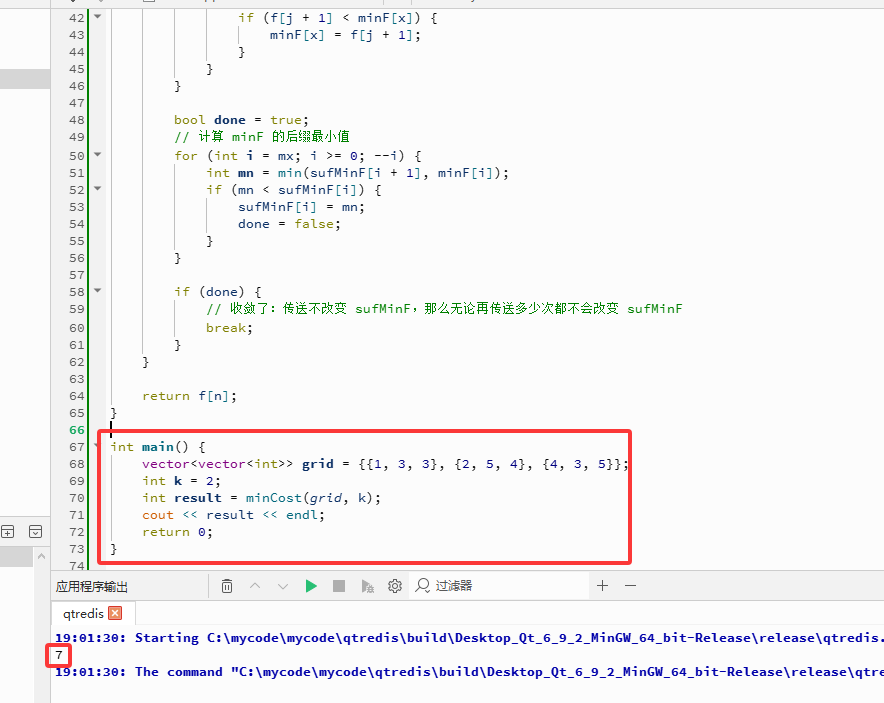This screenshot has height=703, width=884.
Task: Click the "Starting C:\mycode" output line
Action: pyautogui.click(x=469, y=638)
